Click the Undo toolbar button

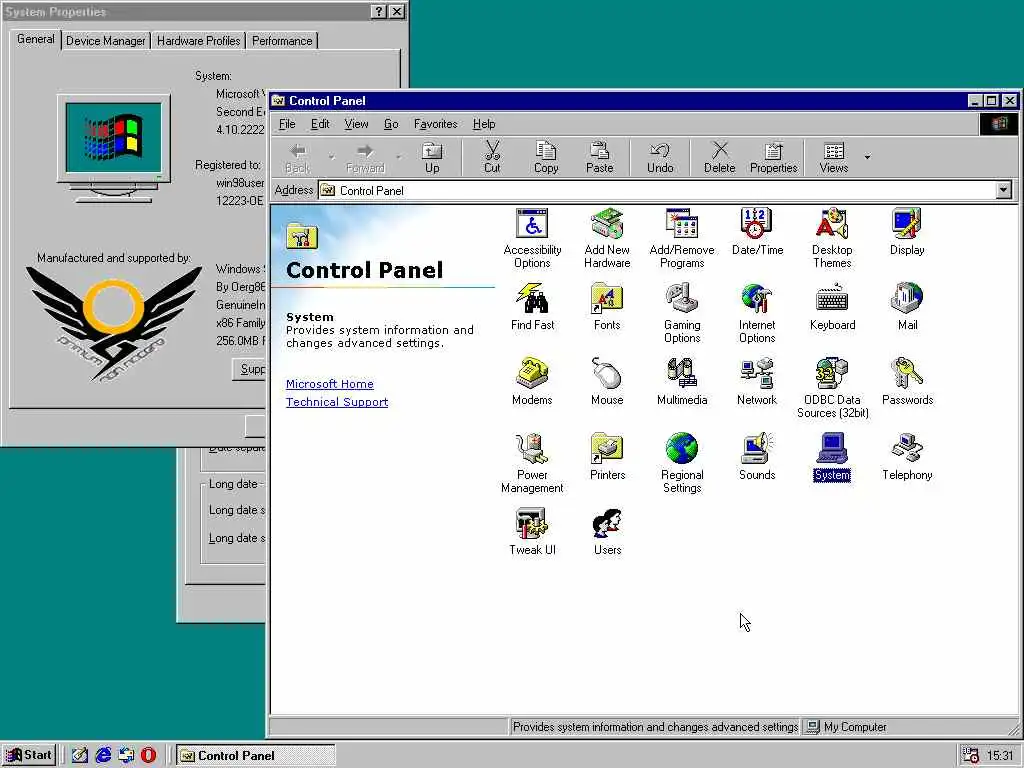coord(660,158)
